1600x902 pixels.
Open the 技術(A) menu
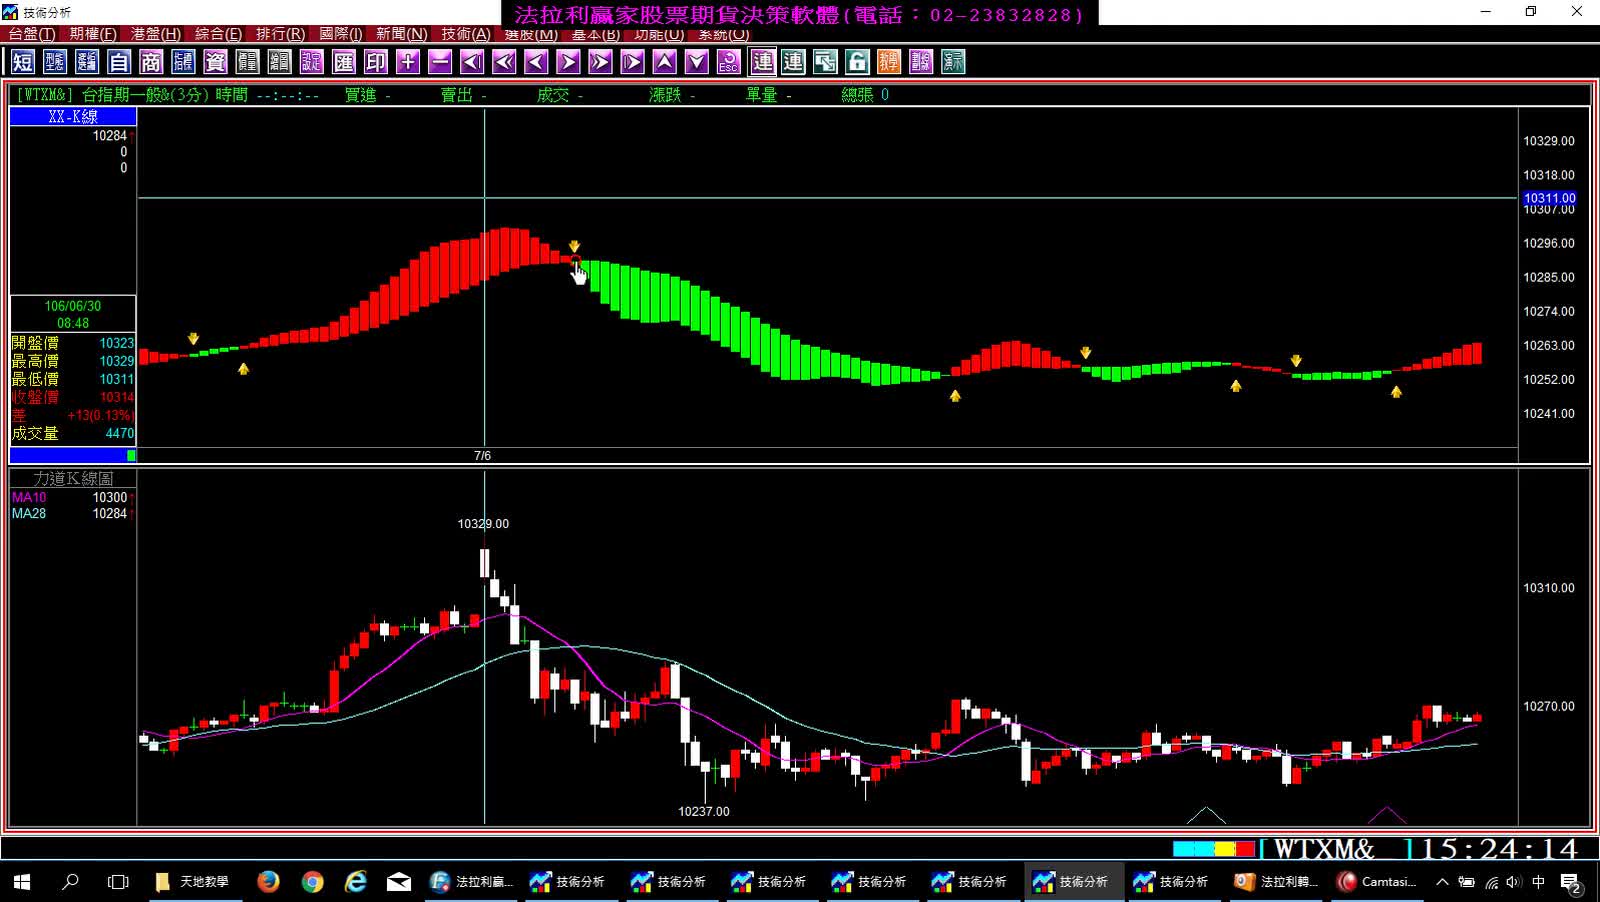(466, 34)
